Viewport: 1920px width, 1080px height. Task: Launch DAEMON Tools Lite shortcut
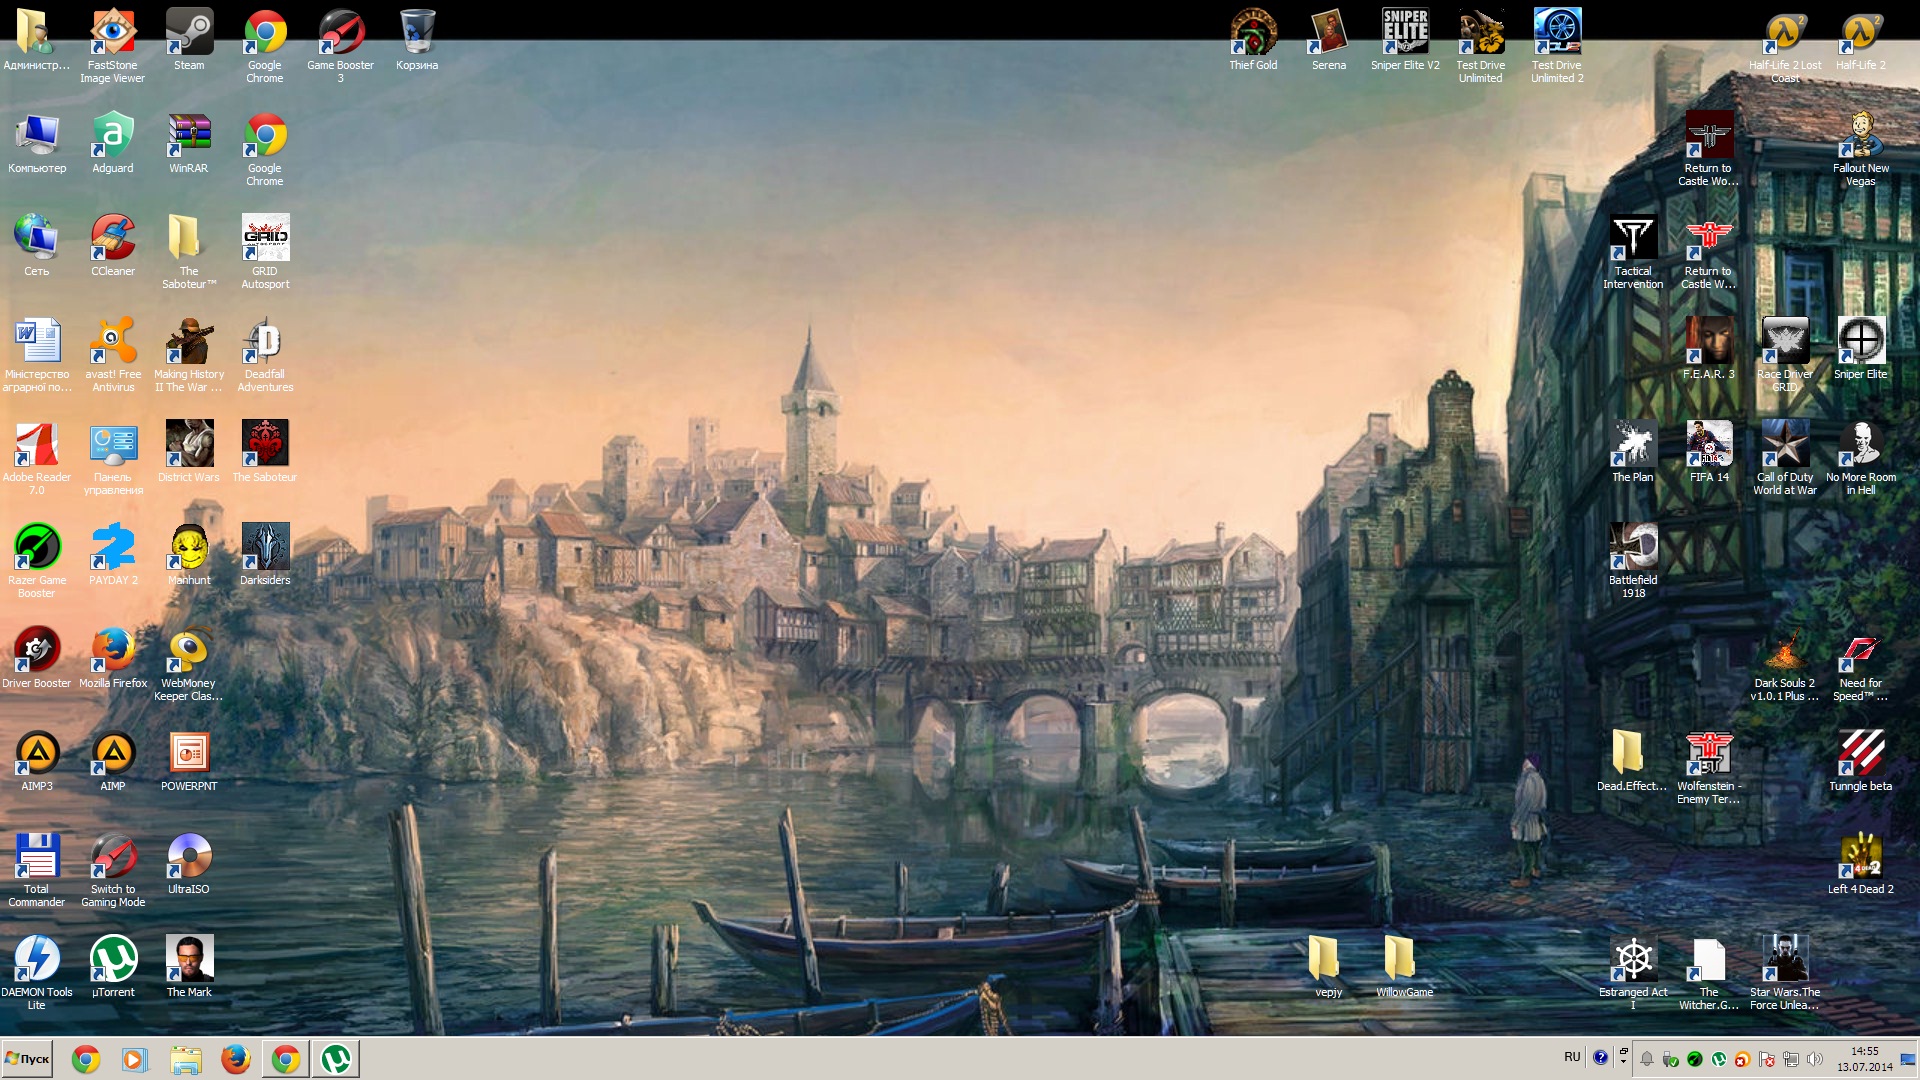point(37,972)
